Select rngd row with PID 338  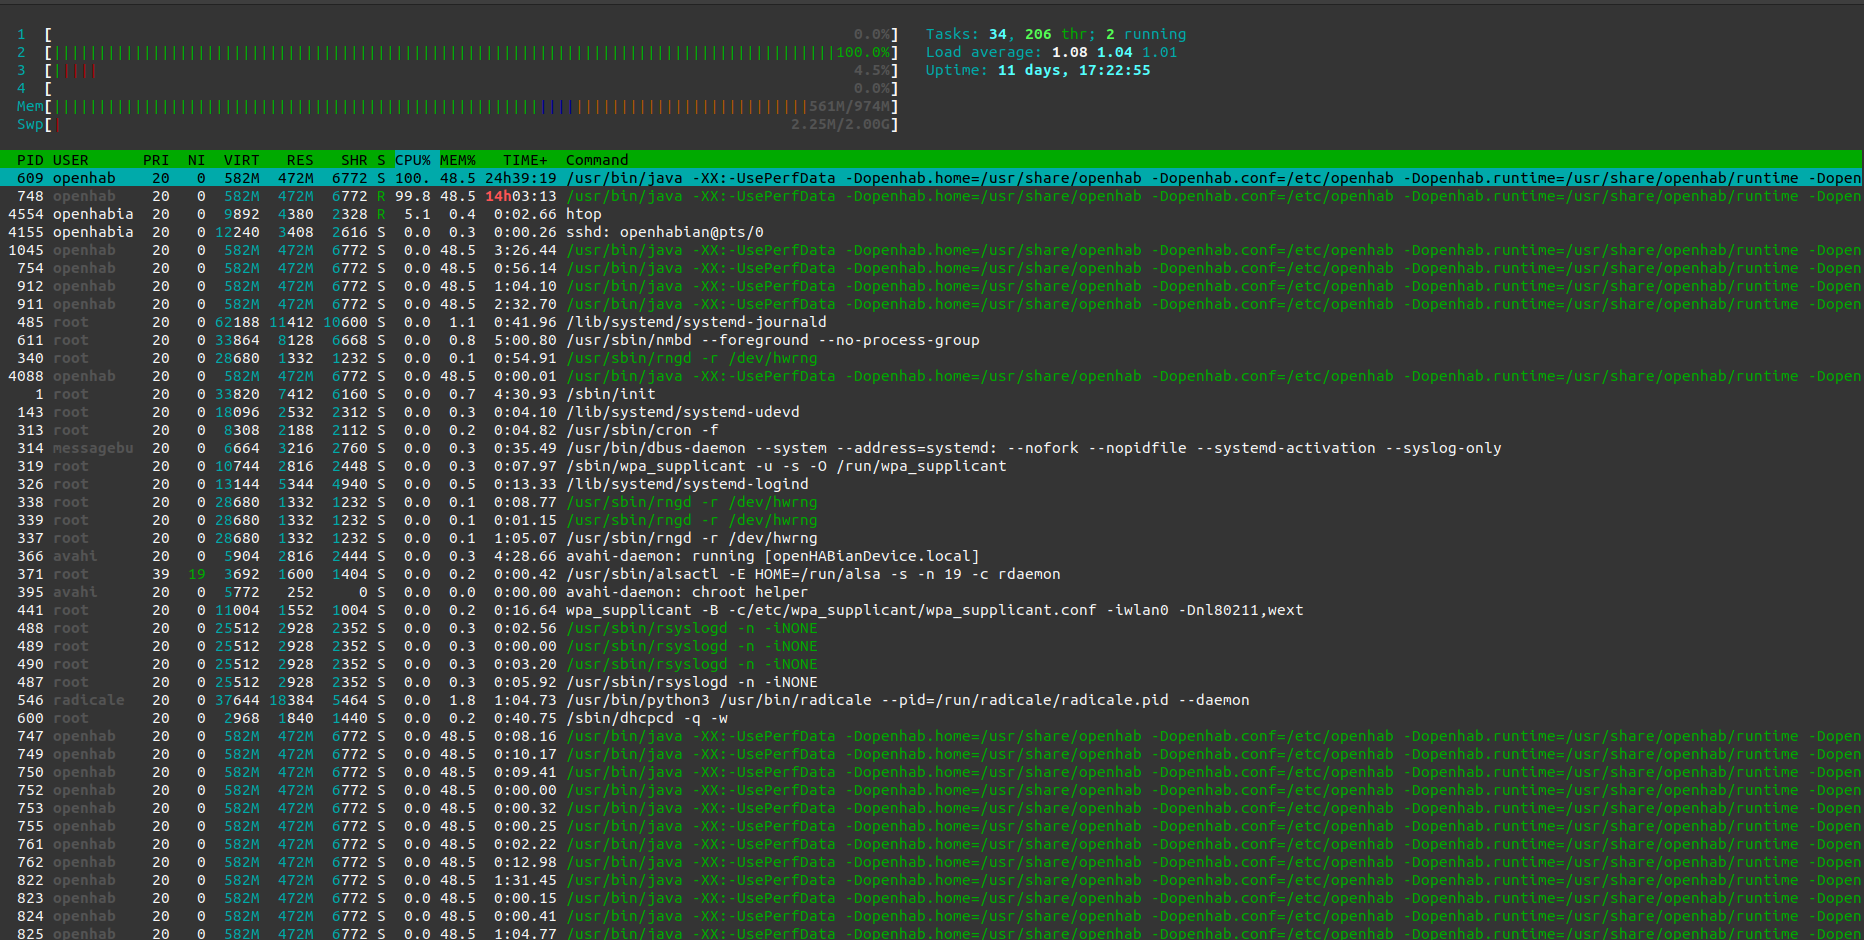point(931,502)
